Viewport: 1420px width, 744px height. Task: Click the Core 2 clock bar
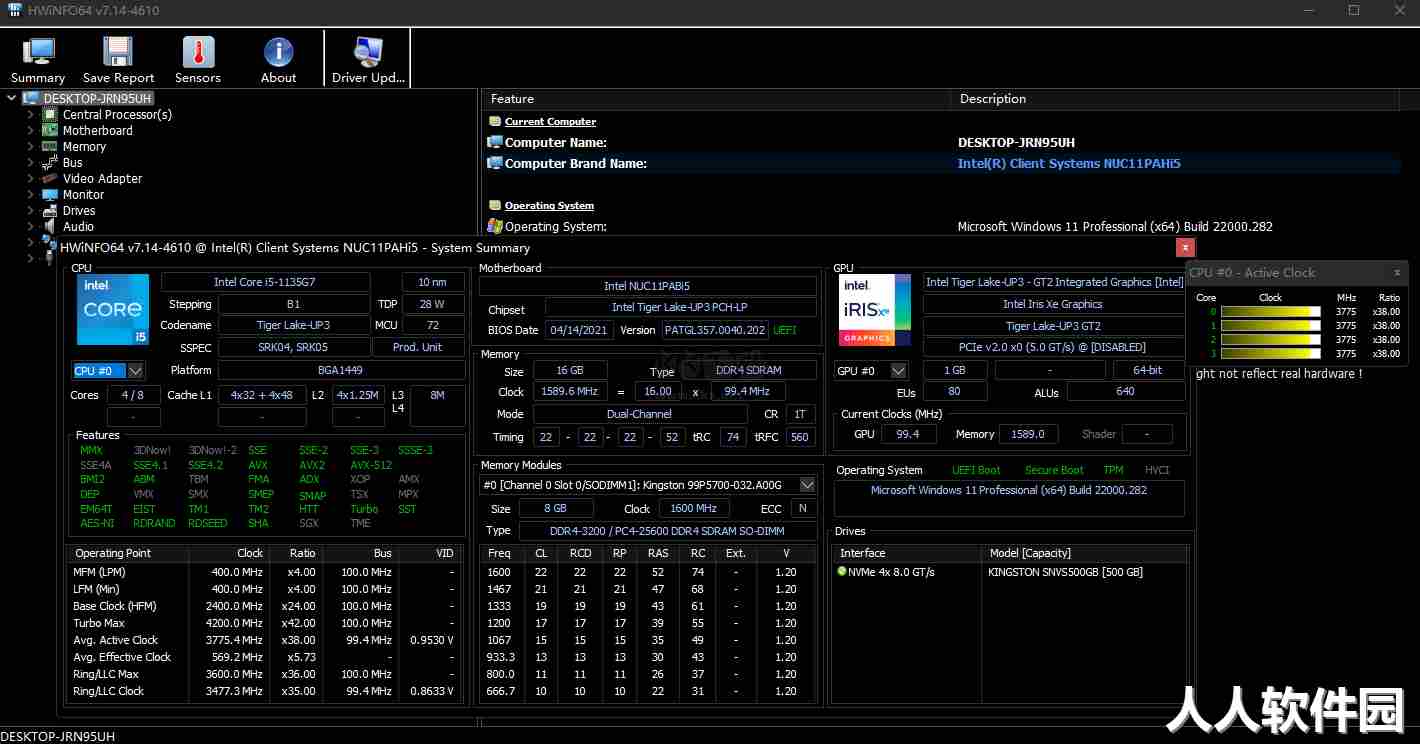(1271, 340)
